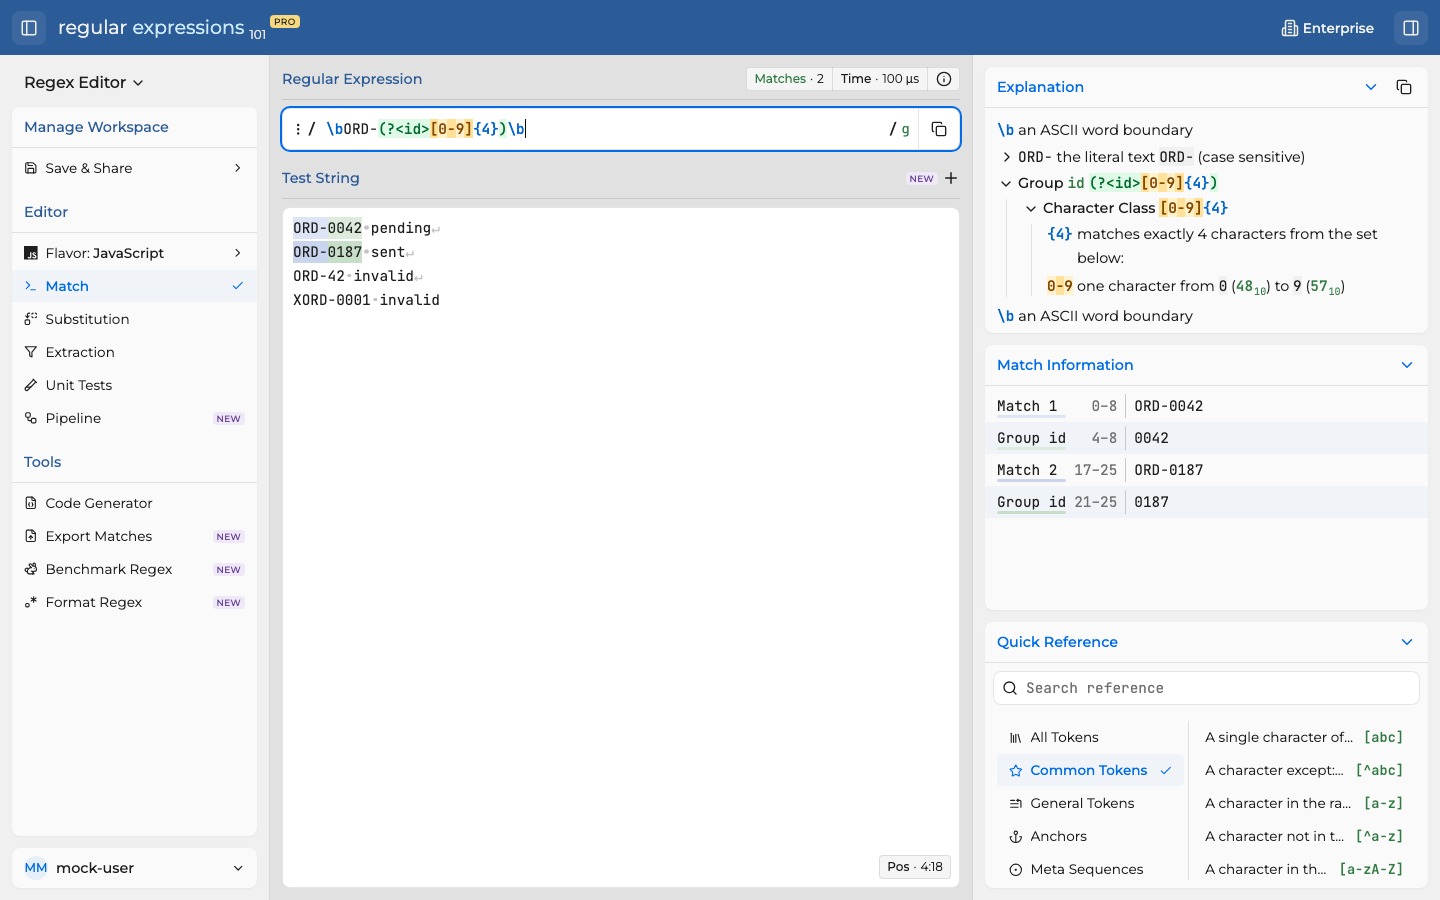1440x900 pixels.
Task: Select Meta Sequences category
Action: coord(1090,869)
